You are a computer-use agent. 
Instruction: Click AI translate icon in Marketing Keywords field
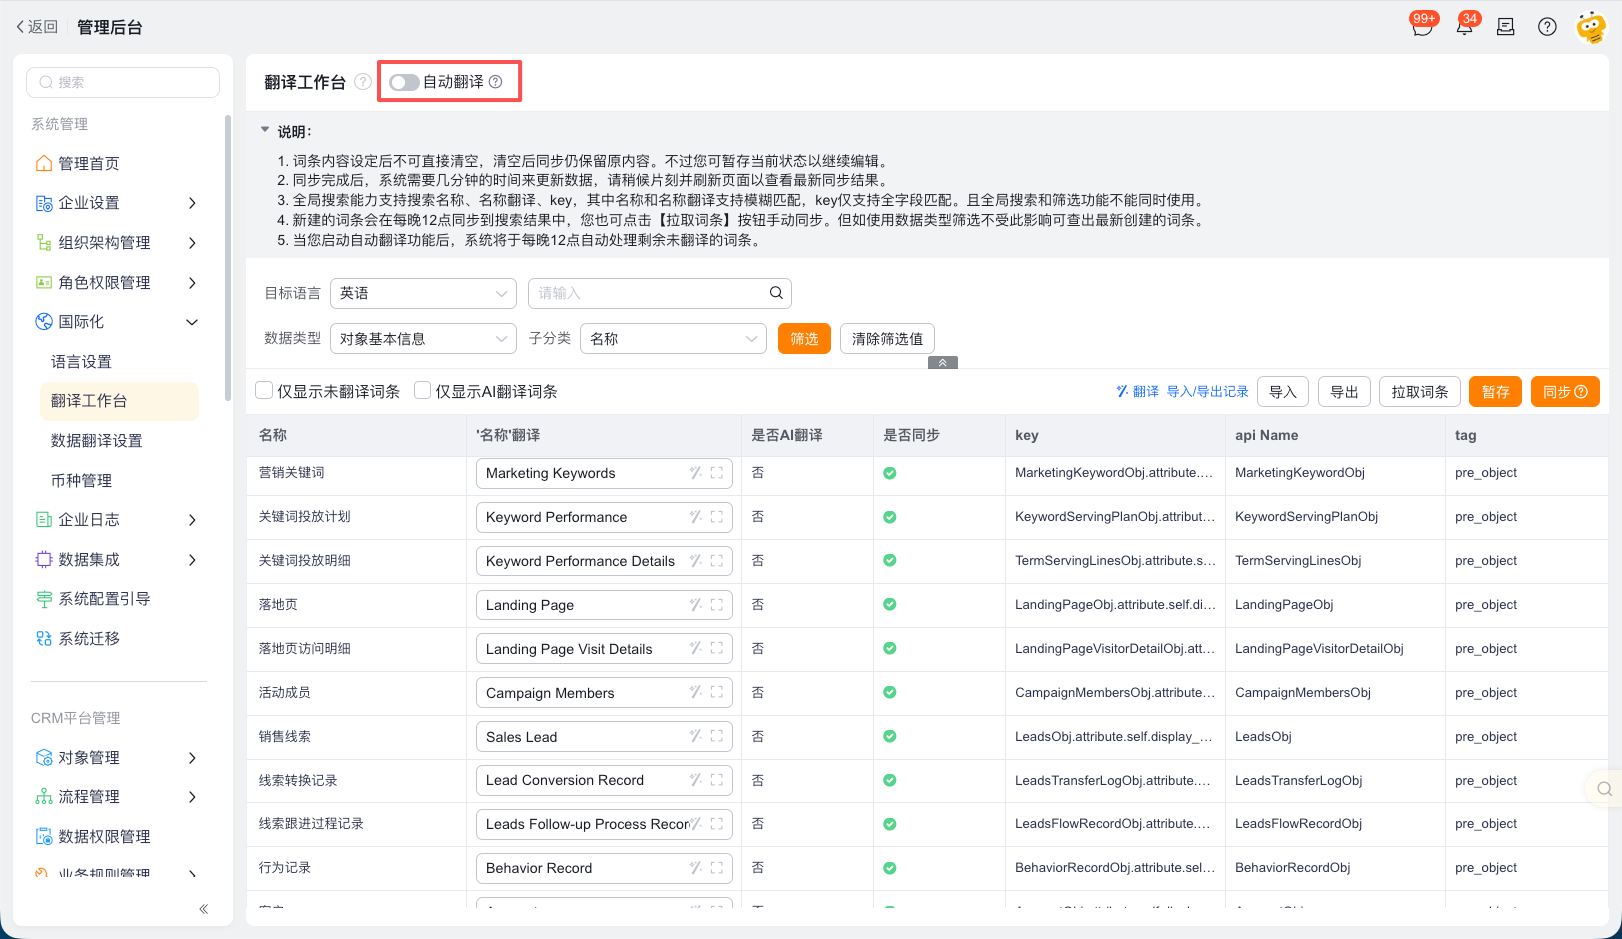(x=695, y=473)
